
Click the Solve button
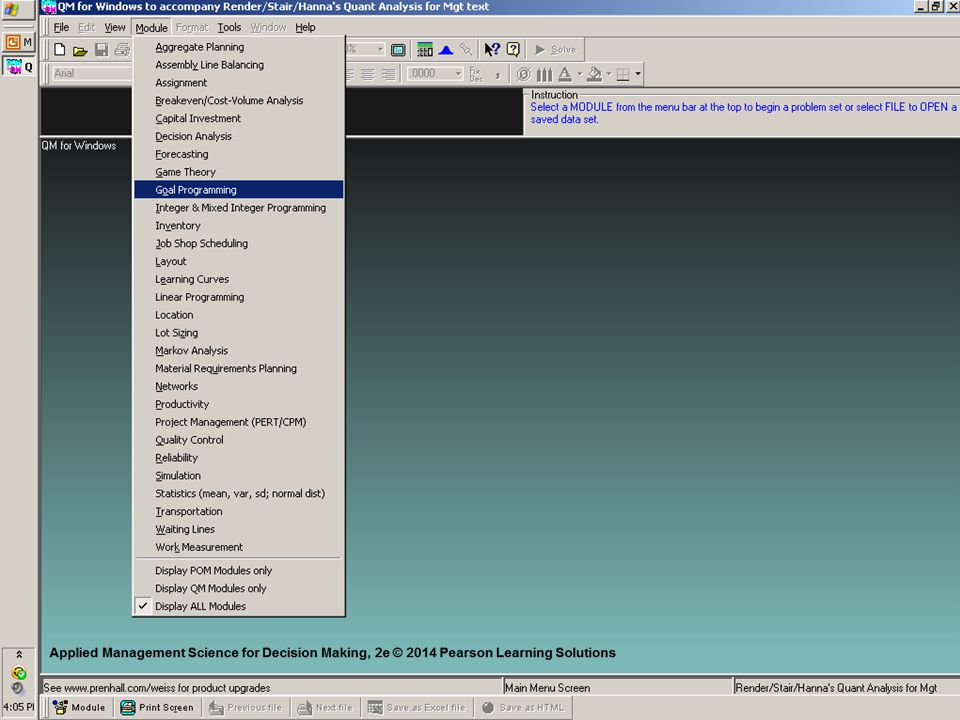click(x=556, y=50)
